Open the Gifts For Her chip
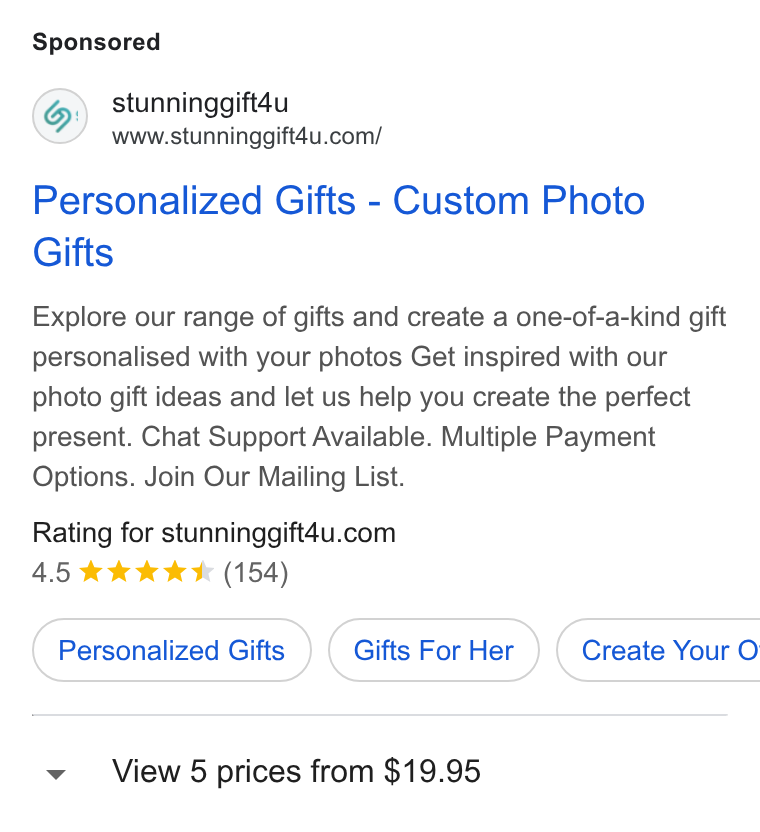The image size is (760, 832). tap(434, 650)
